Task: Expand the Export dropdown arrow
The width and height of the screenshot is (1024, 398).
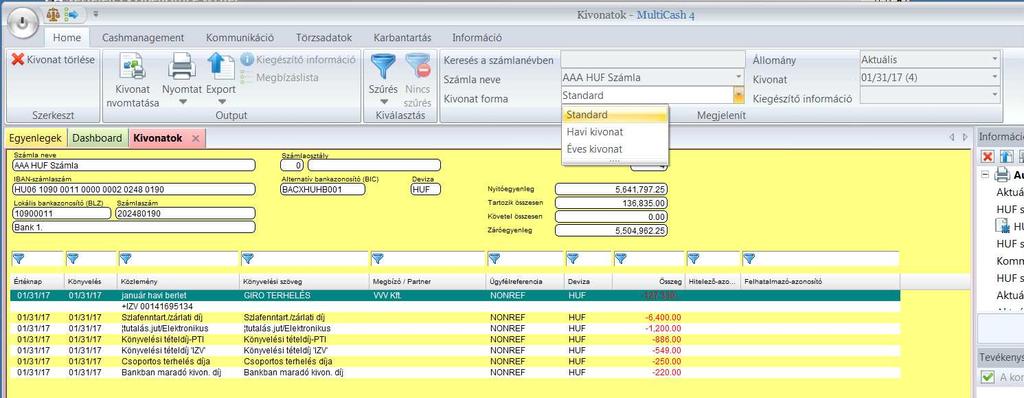Action: (x=221, y=101)
